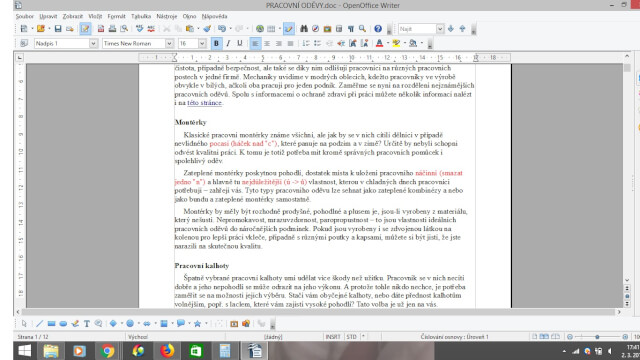
Task: Expand the font size 16 dropdown
Action: pos(202,43)
